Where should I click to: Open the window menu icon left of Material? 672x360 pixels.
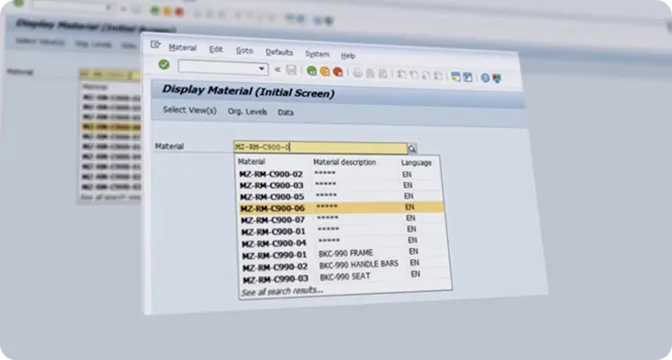point(155,45)
